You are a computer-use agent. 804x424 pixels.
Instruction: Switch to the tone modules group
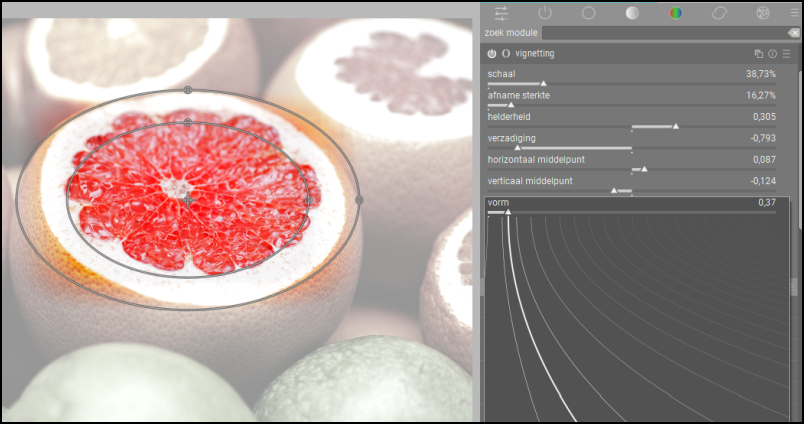(632, 13)
